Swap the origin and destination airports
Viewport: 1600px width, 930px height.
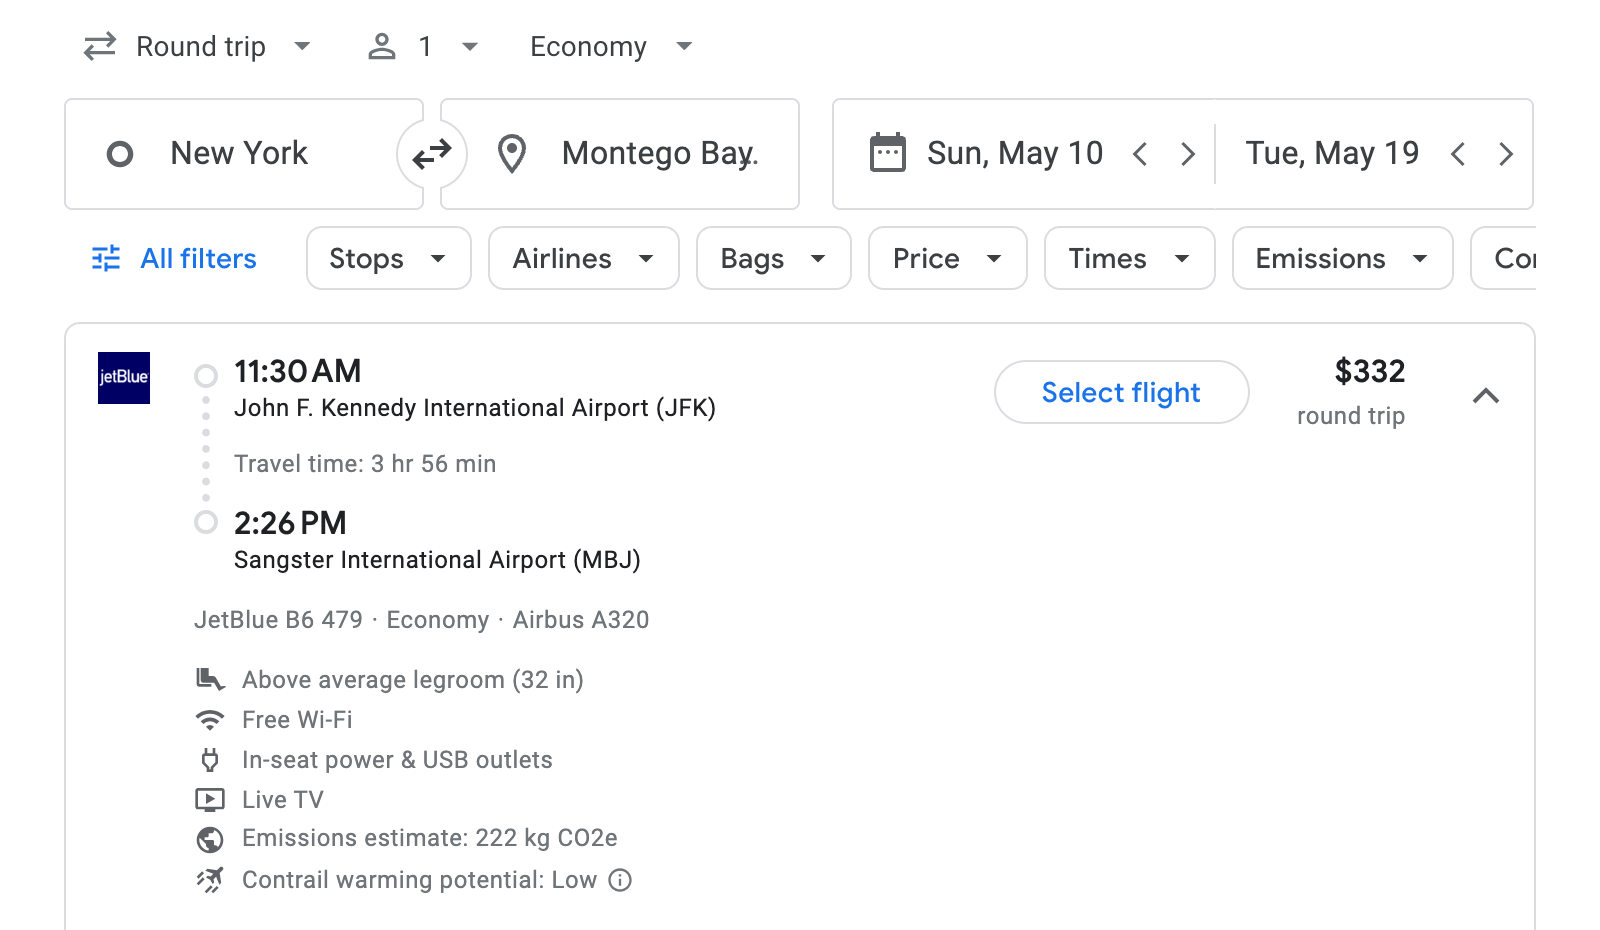431,153
